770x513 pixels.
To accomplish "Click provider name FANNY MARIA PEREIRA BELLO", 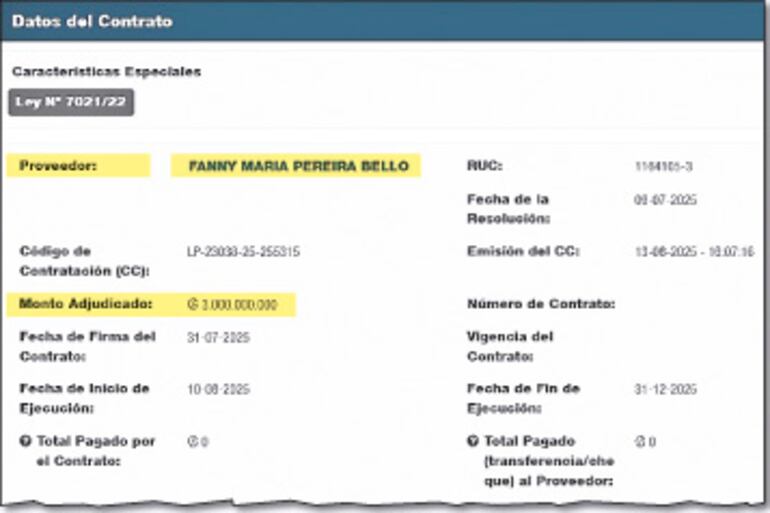I will [x=298, y=166].
